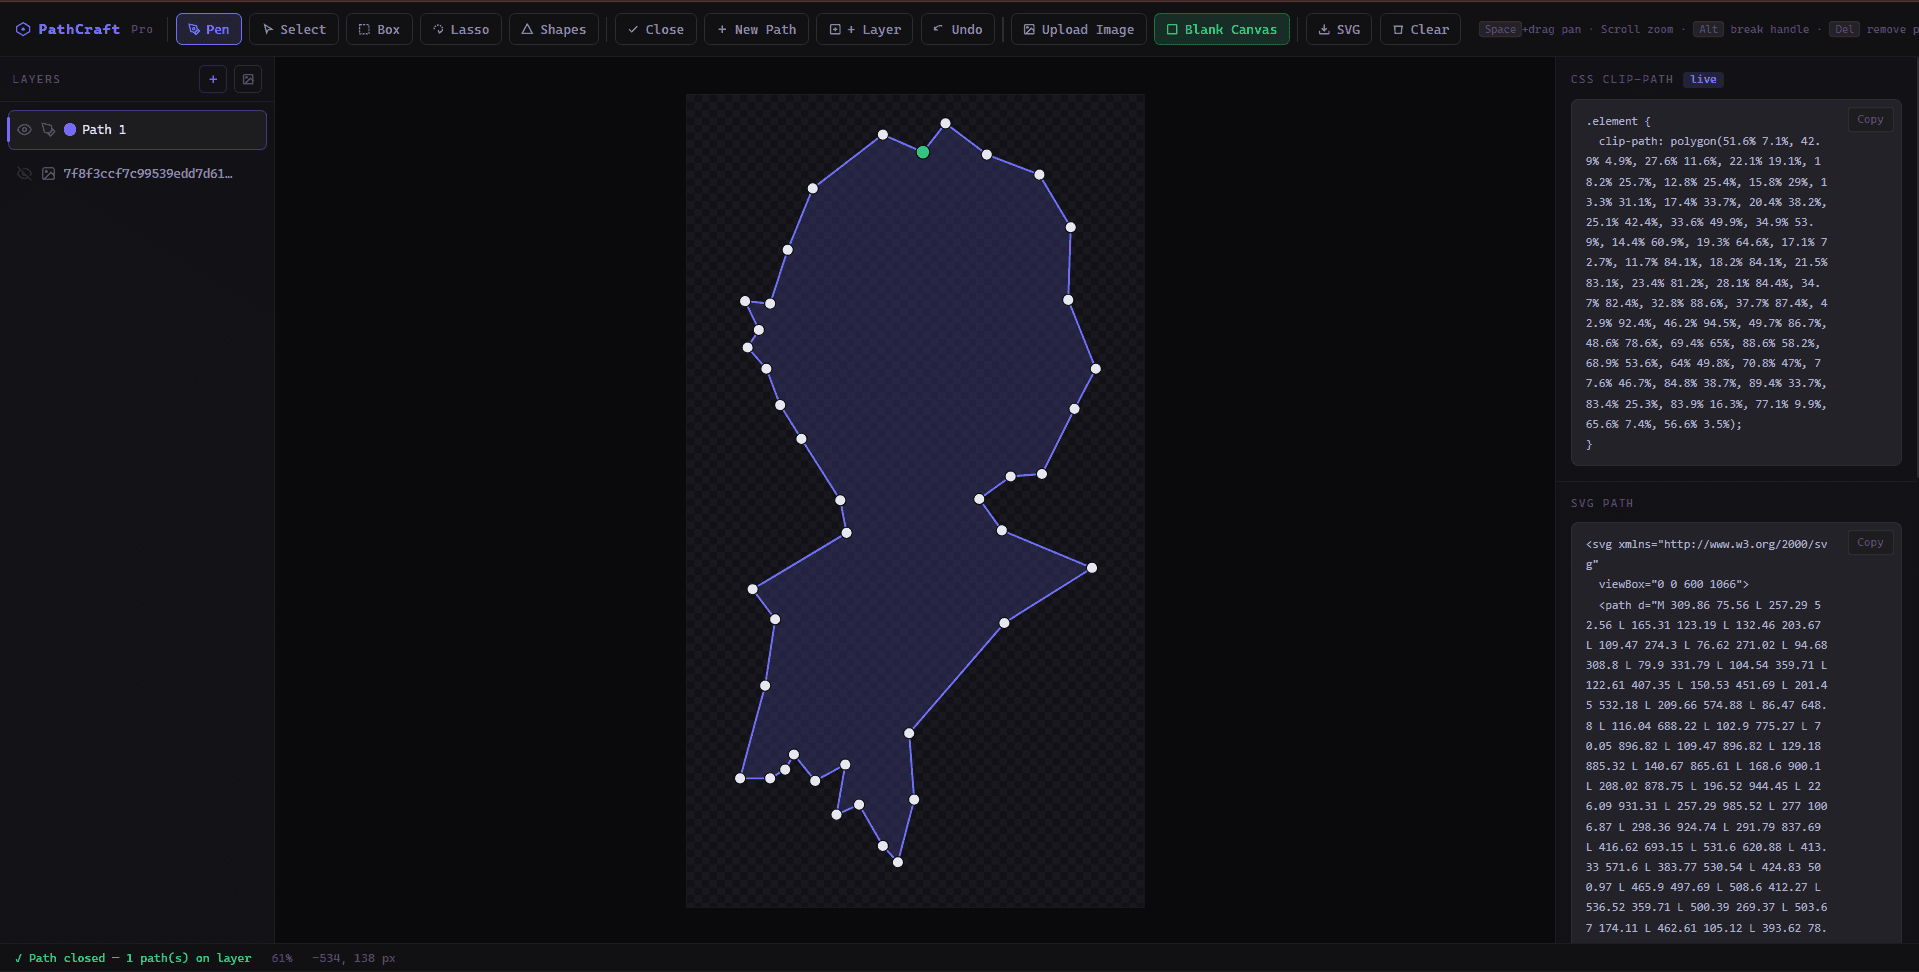This screenshot has width=1919, height=972.
Task: Activate the Select tool
Action: (x=293, y=29)
